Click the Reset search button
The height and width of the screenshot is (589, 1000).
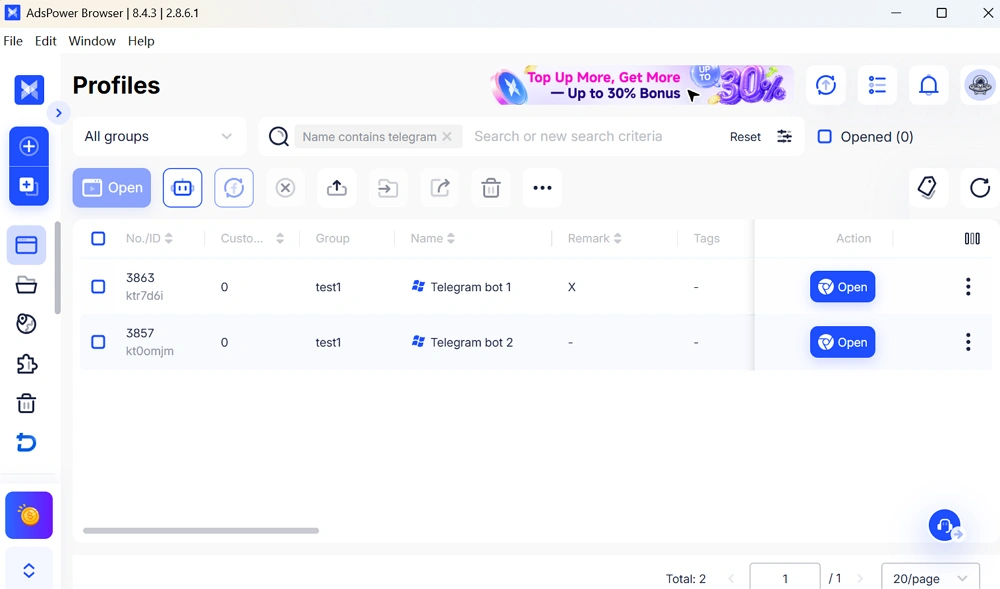click(x=745, y=136)
